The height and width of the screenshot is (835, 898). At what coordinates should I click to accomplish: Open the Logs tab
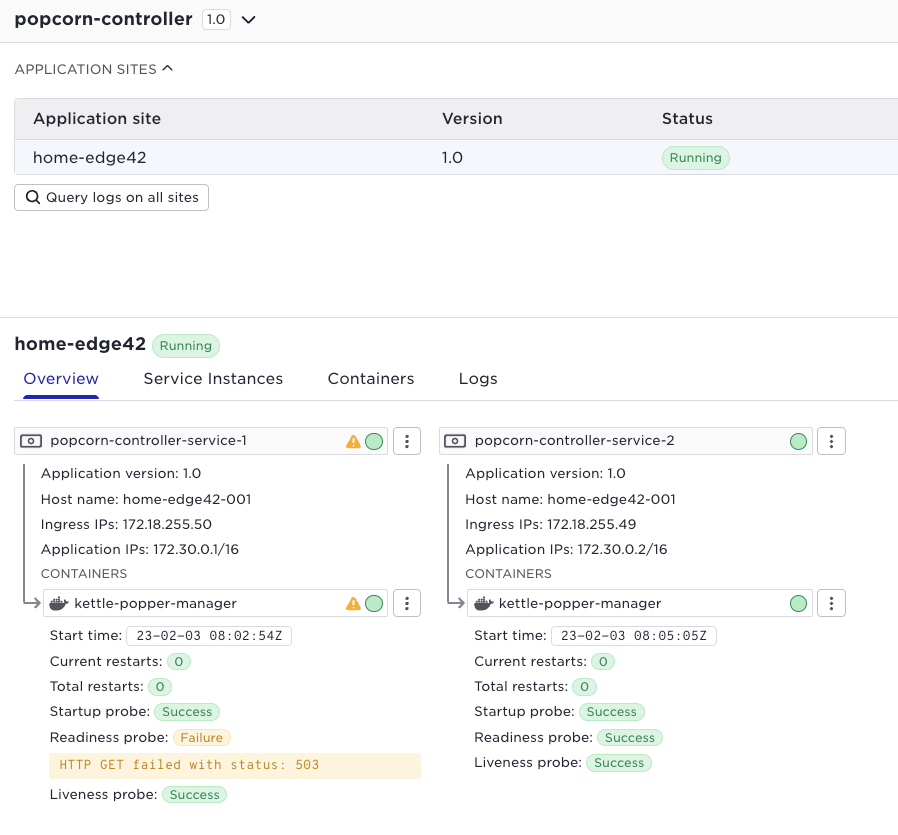(478, 379)
